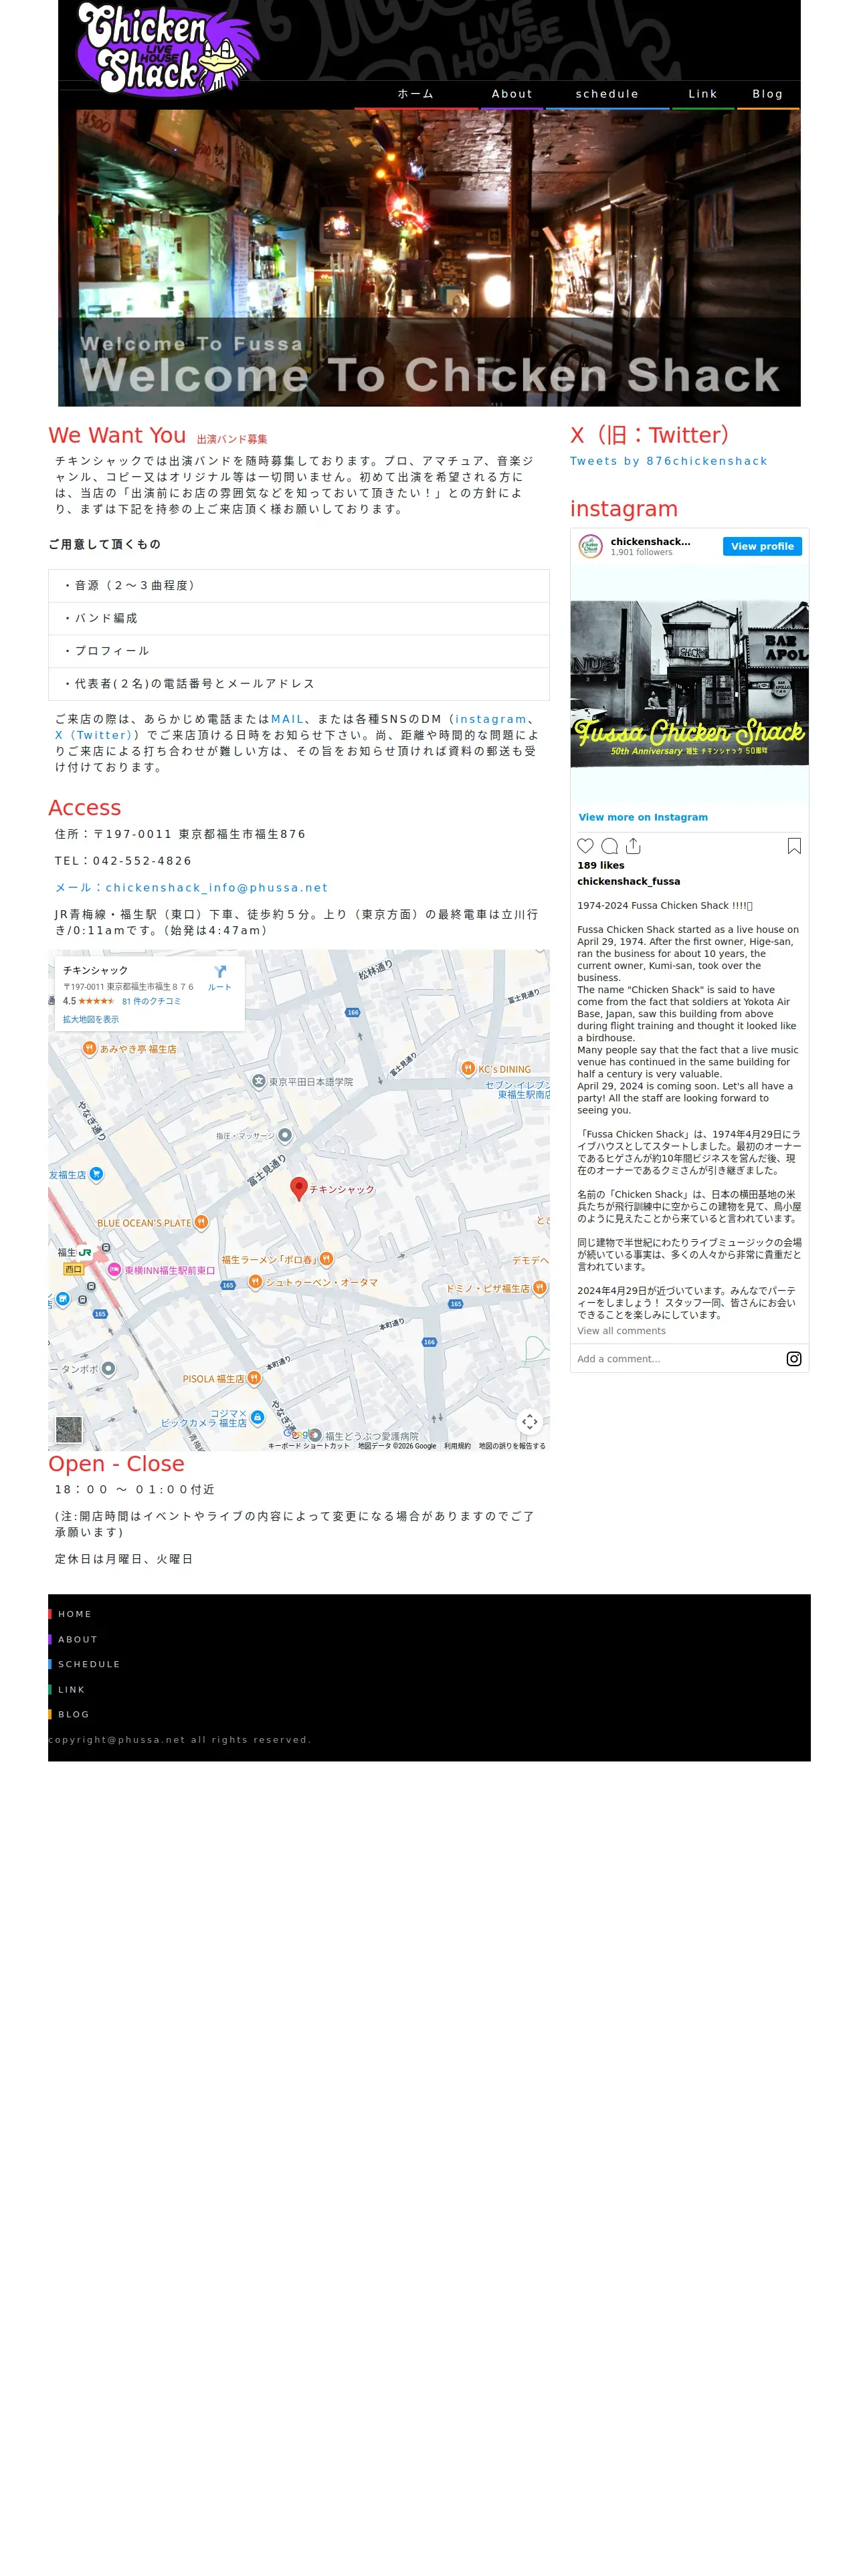
Task: Click the Instagram share icon
Action: 633,846
